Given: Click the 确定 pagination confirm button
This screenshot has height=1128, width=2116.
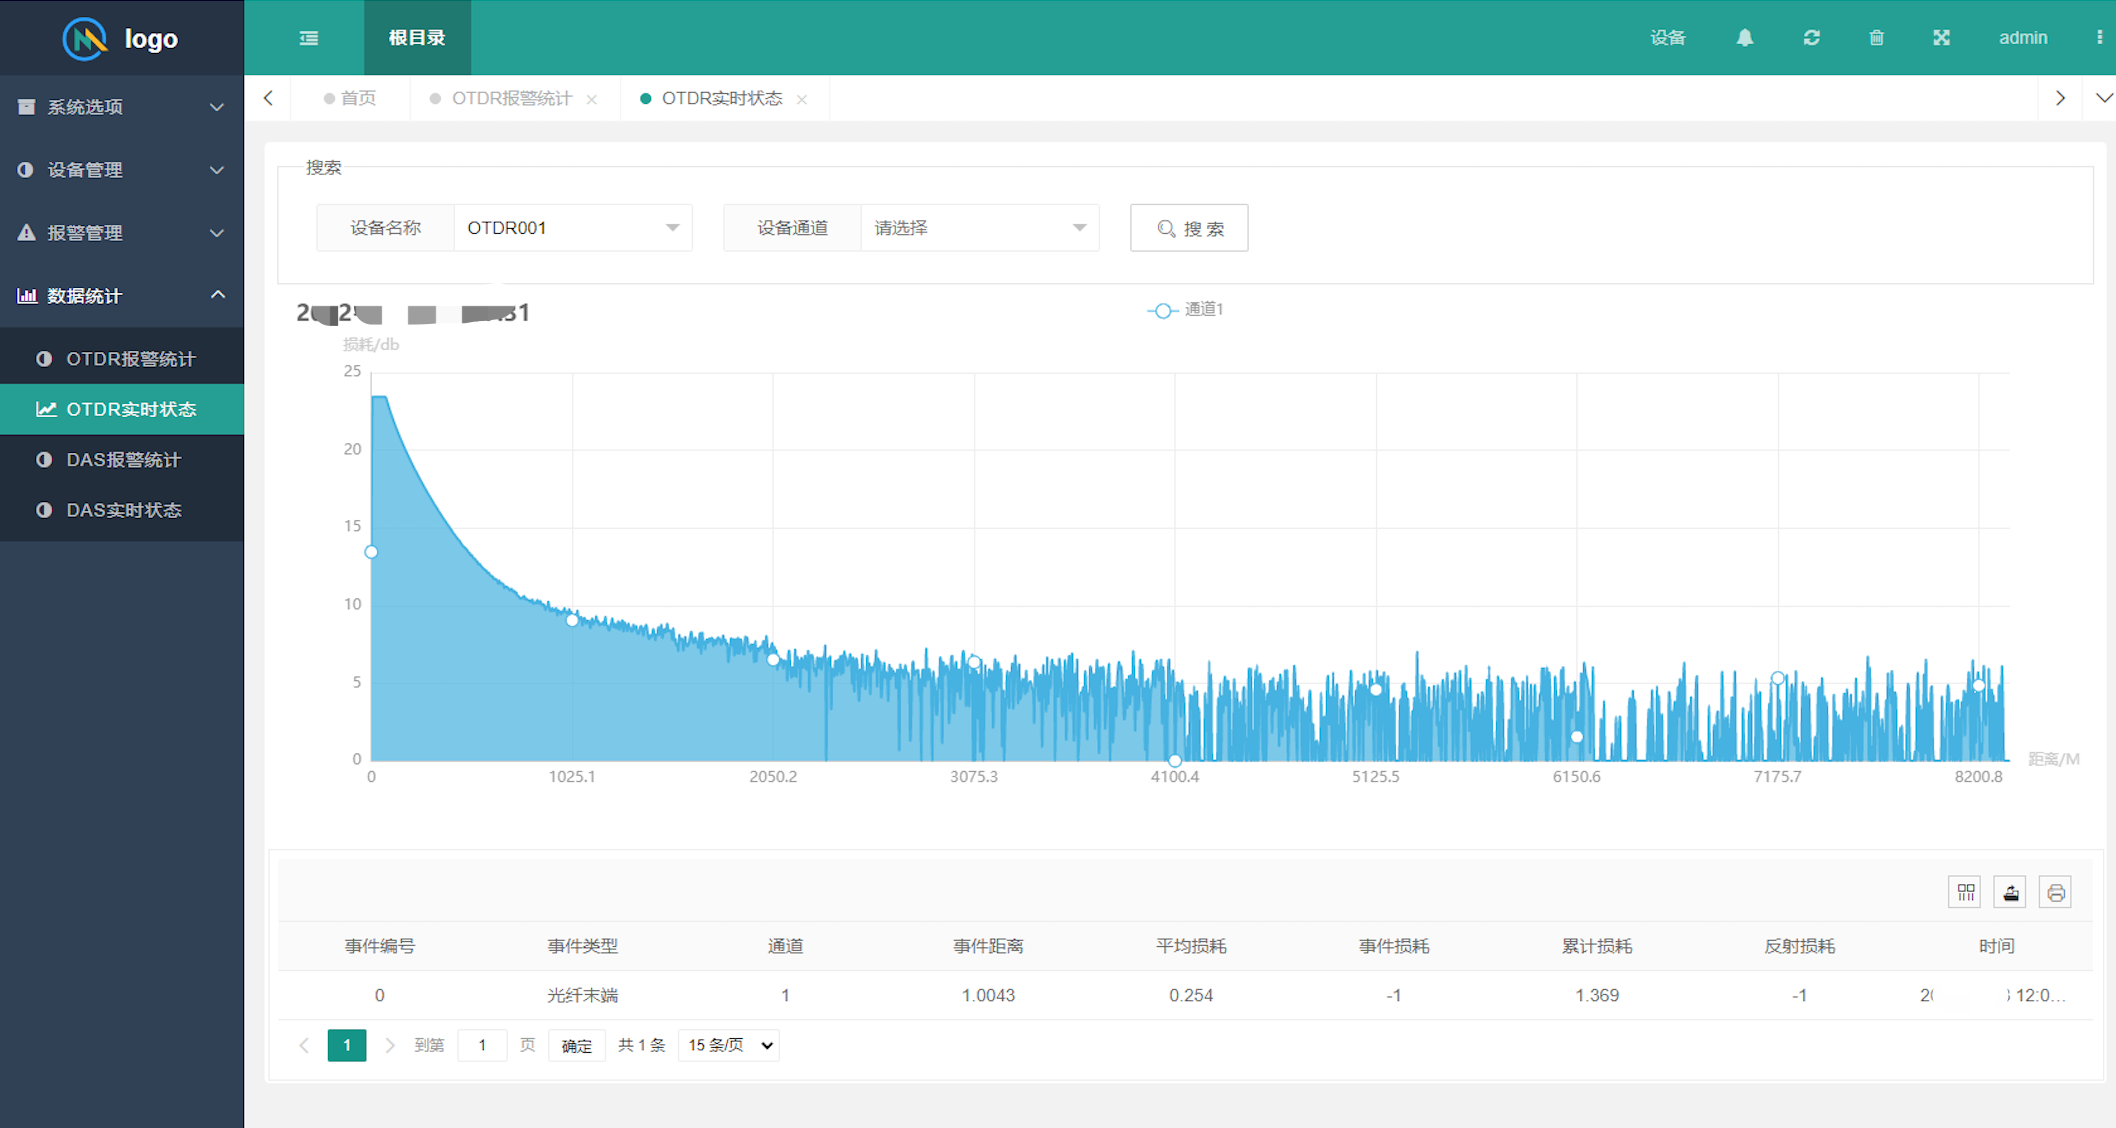Looking at the screenshot, I should click(x=577, y=1045).
